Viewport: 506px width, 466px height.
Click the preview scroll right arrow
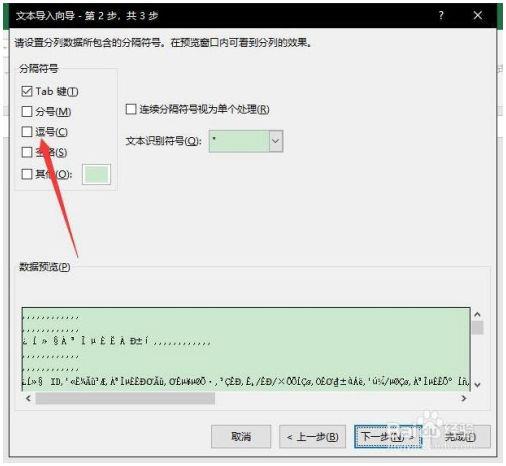(463, 398)
